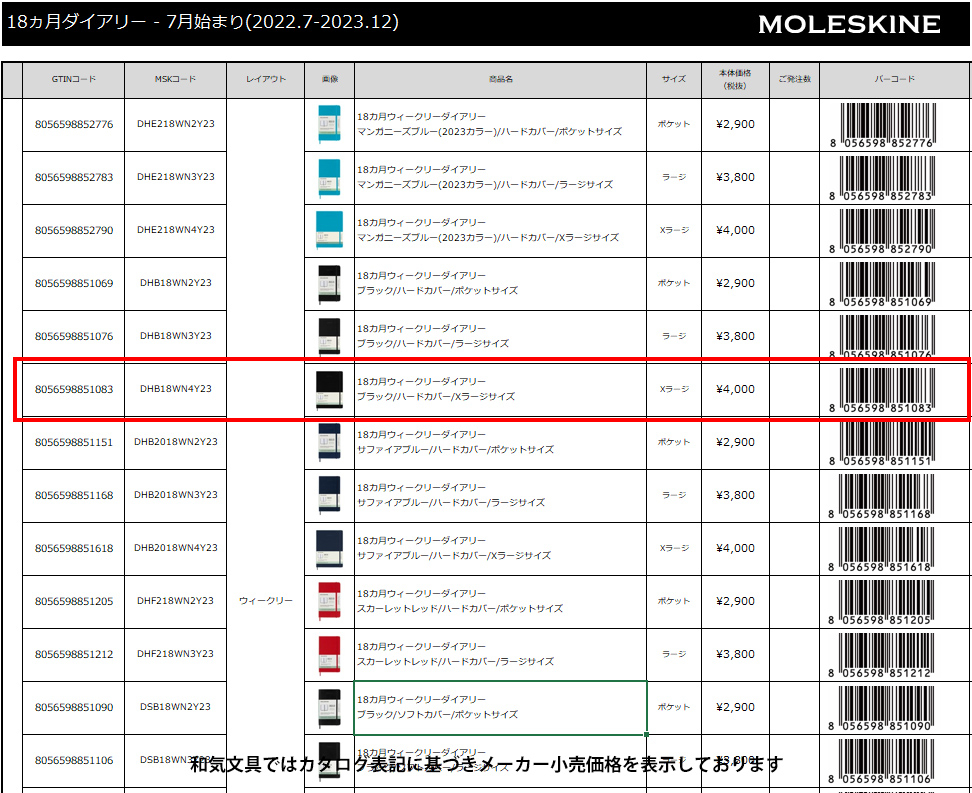Click the order quantity cell for DHF218WN2Y23
This screenshot has height=793, width=972.
coord(795,601)
